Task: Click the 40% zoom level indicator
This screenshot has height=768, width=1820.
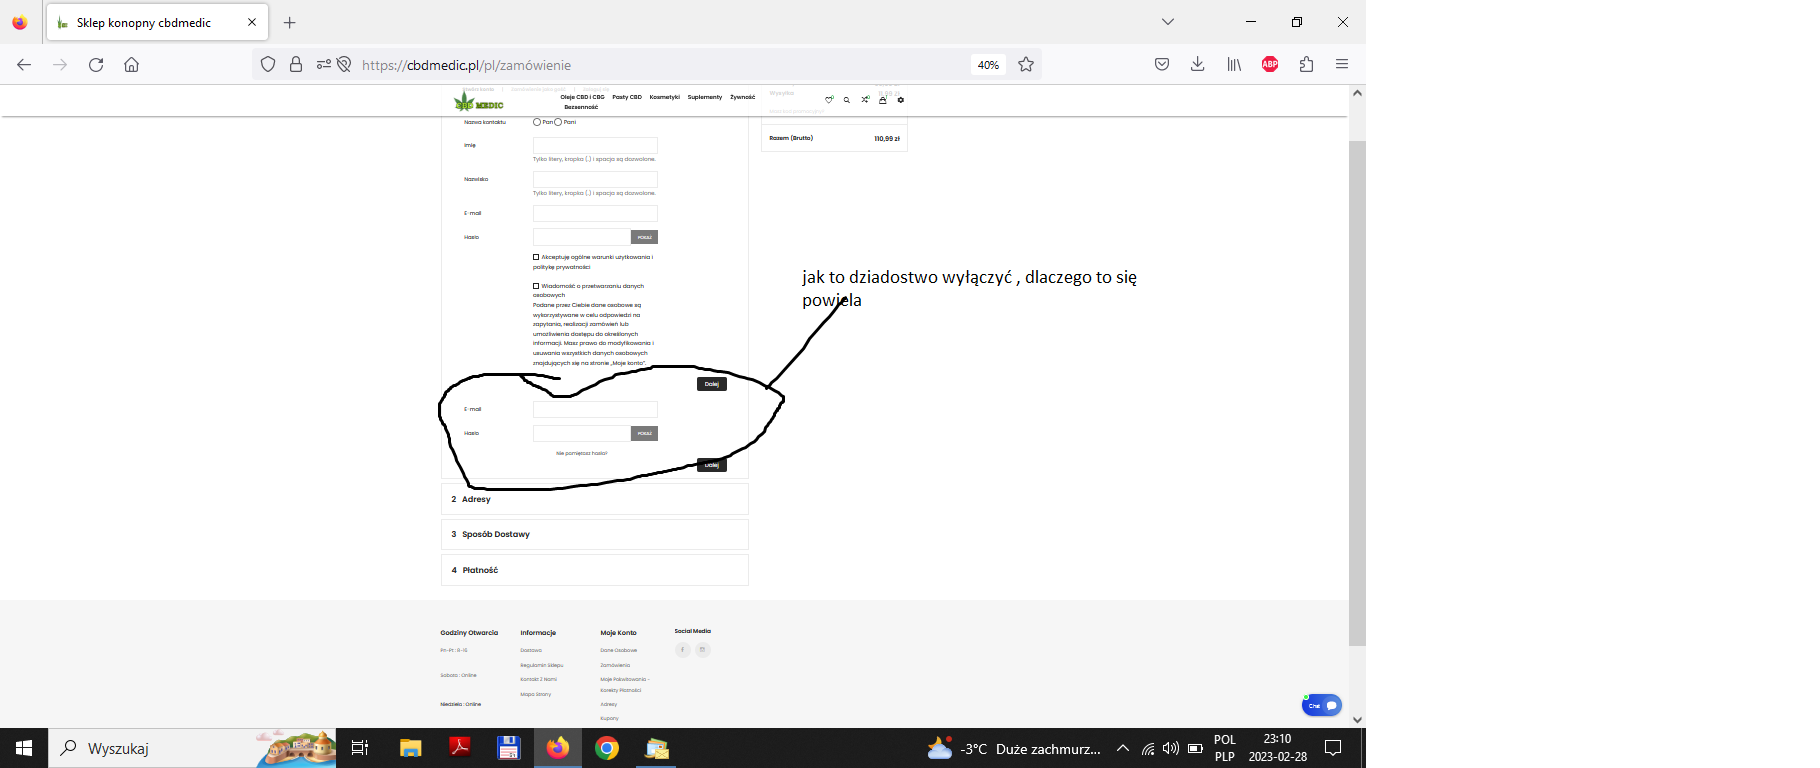Action: click(988, 65)
